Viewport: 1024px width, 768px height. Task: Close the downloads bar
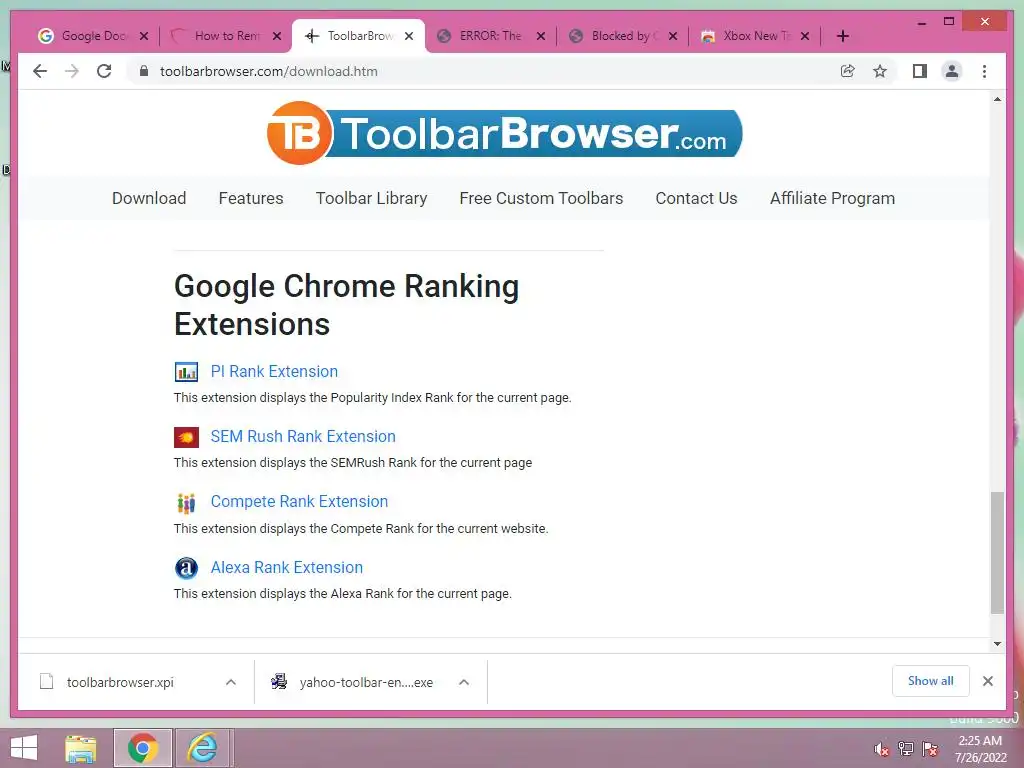click(987, 681)
